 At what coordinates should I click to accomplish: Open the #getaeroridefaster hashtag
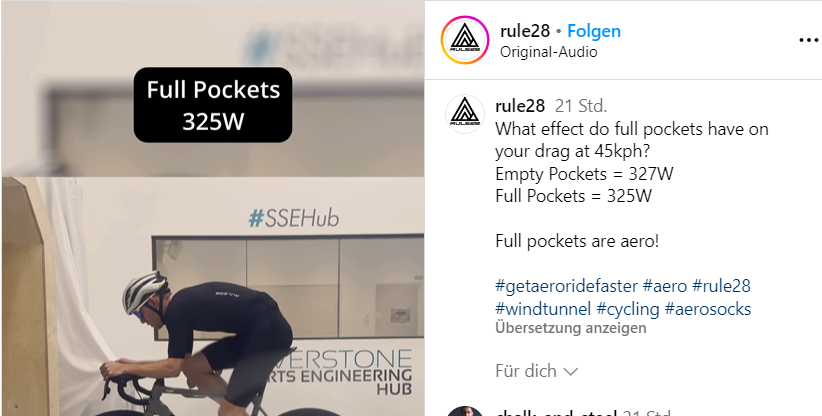tap(566, 286)
